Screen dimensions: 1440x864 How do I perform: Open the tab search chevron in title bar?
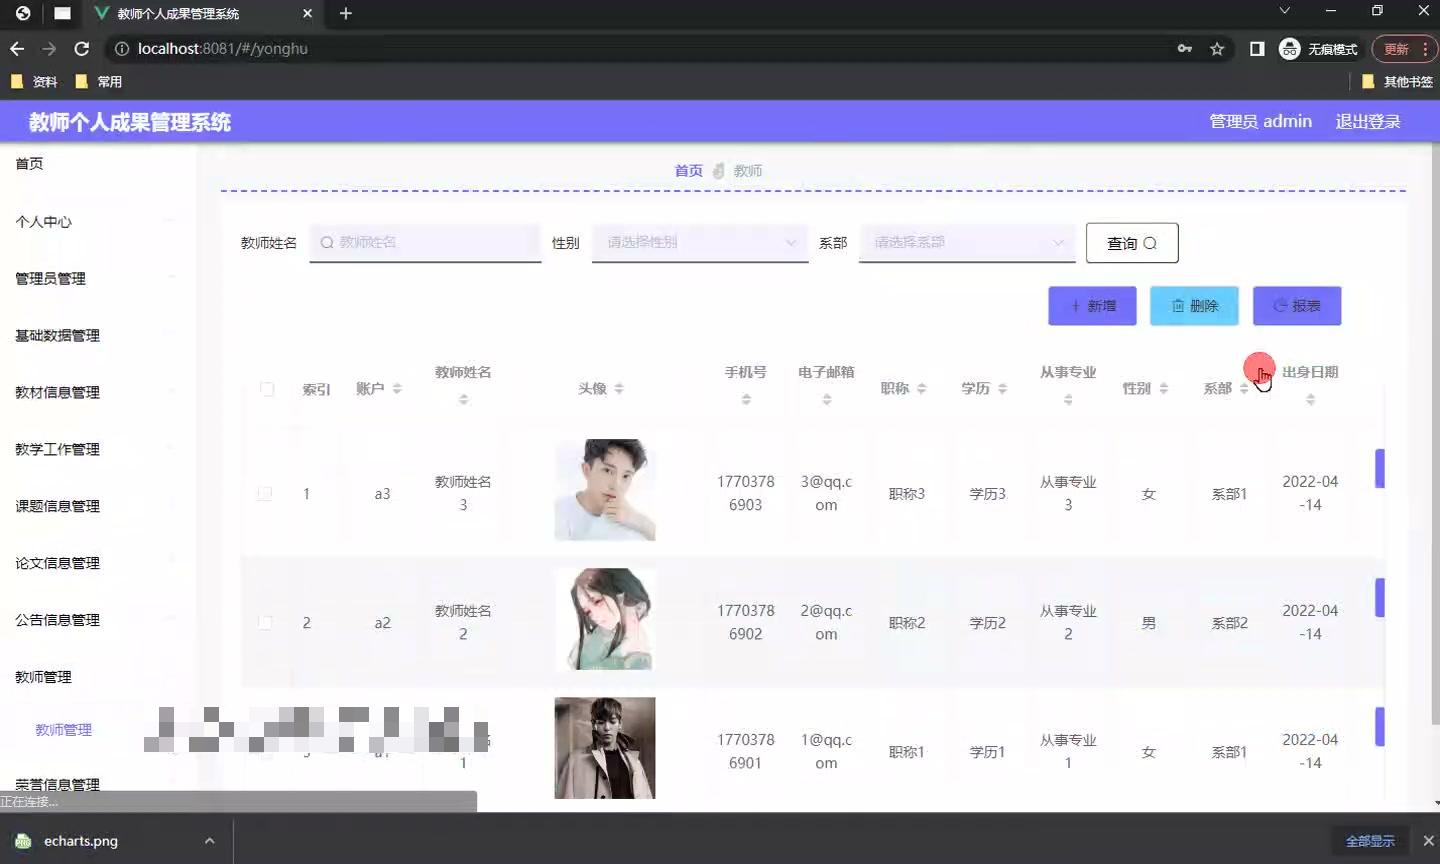pyautogui.click(x=1285, y=11)
